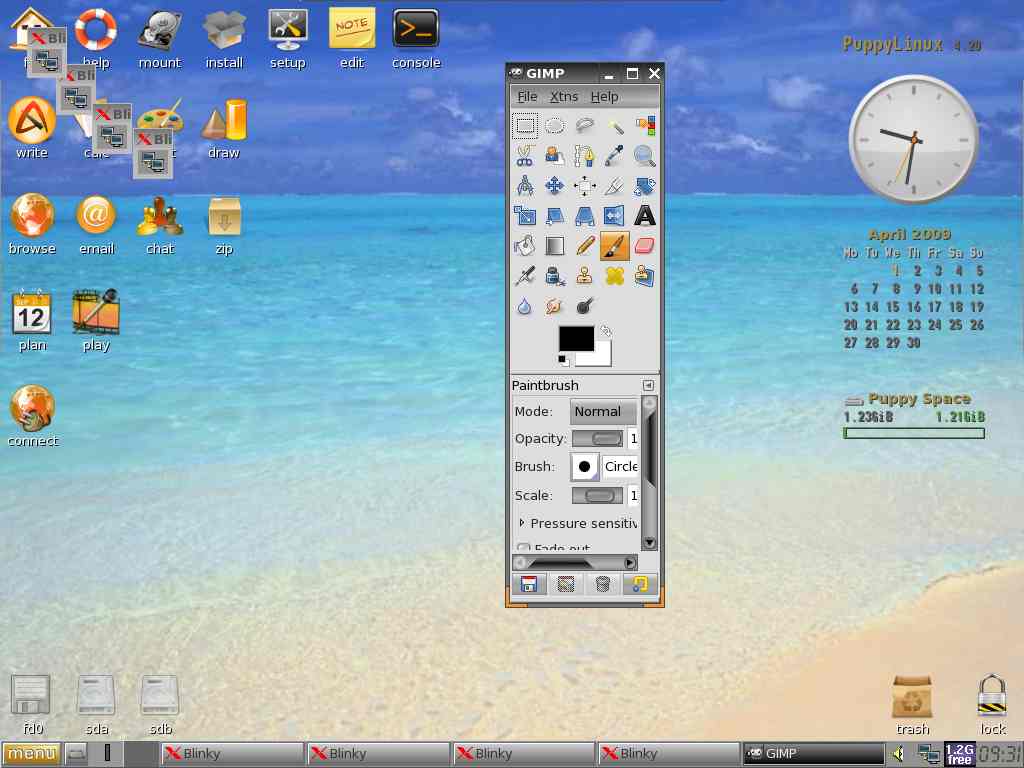Open the brush preview selector
This screenshot has height=768, width=1024.
584,466
